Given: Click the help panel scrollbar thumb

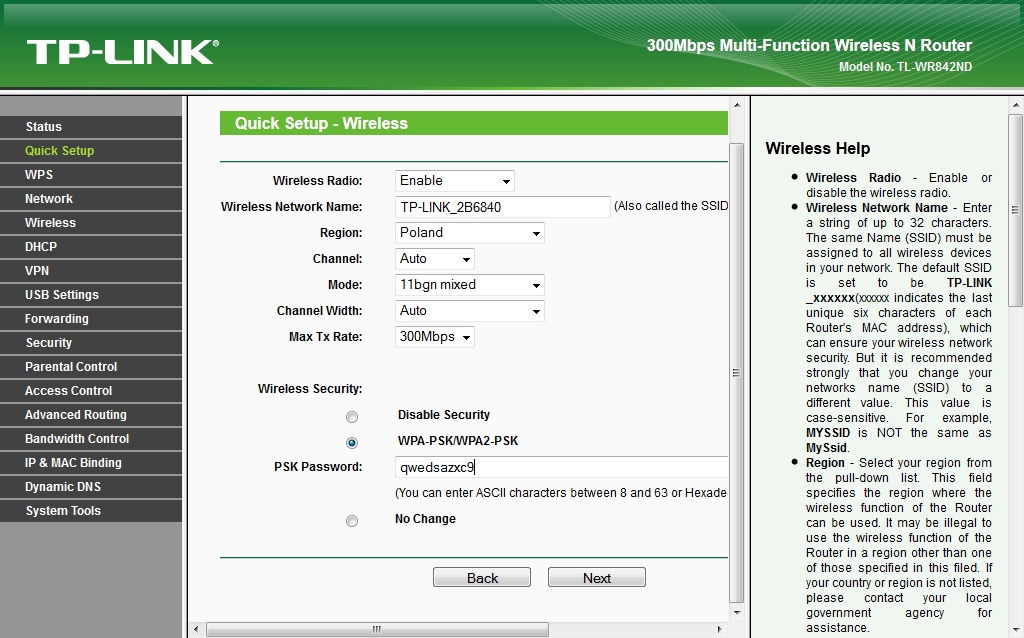Looking at the screenshot, I should click(x=1016, y=210).
